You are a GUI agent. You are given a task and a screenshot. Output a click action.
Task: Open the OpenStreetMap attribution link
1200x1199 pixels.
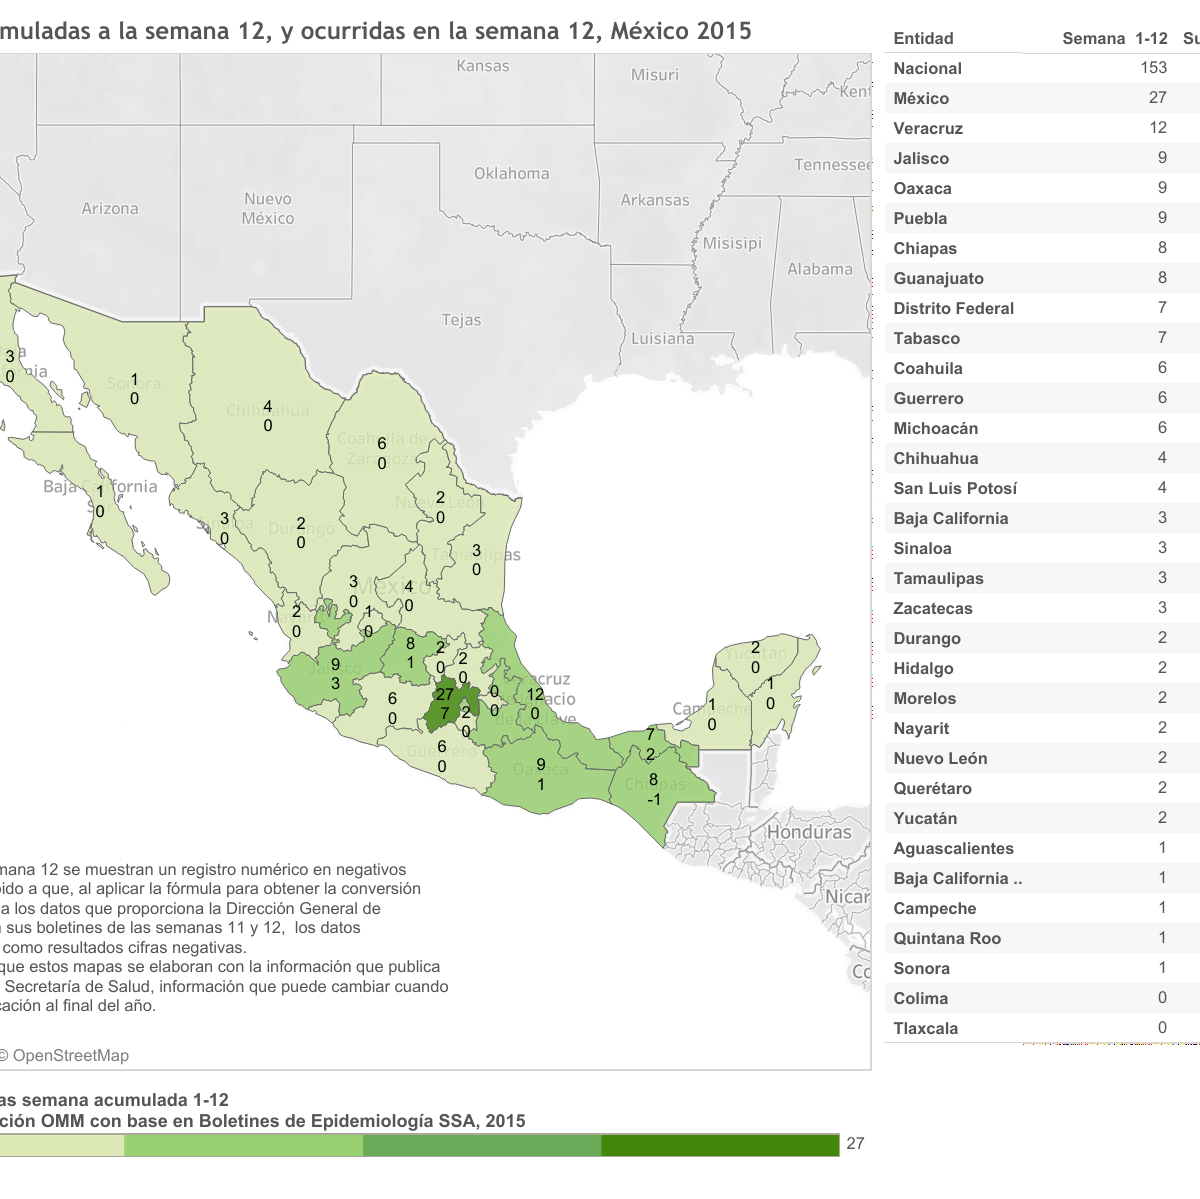[x=70, y=1056]
